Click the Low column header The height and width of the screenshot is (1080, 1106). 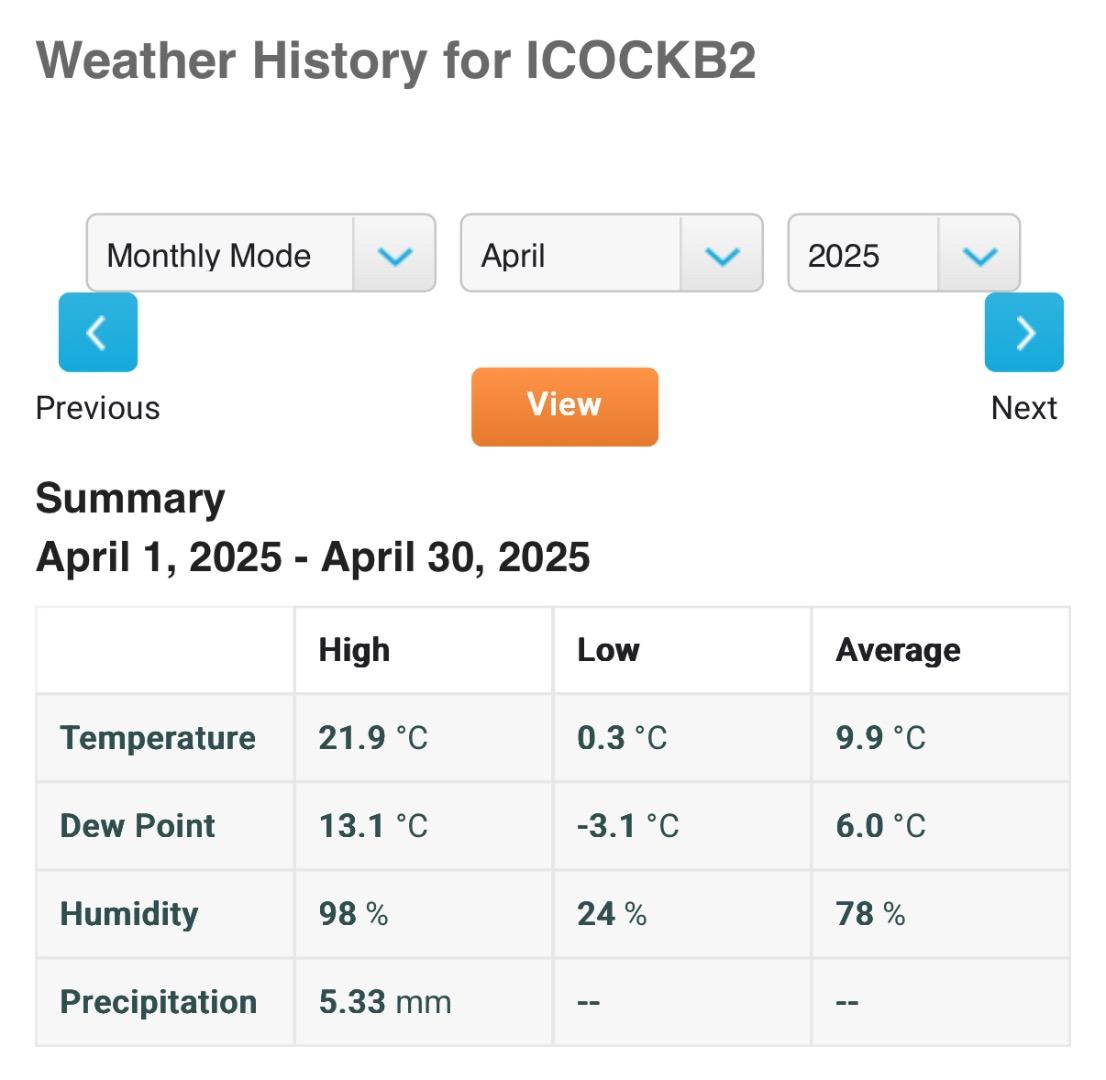pyautogui.click(x=608, y=650)
